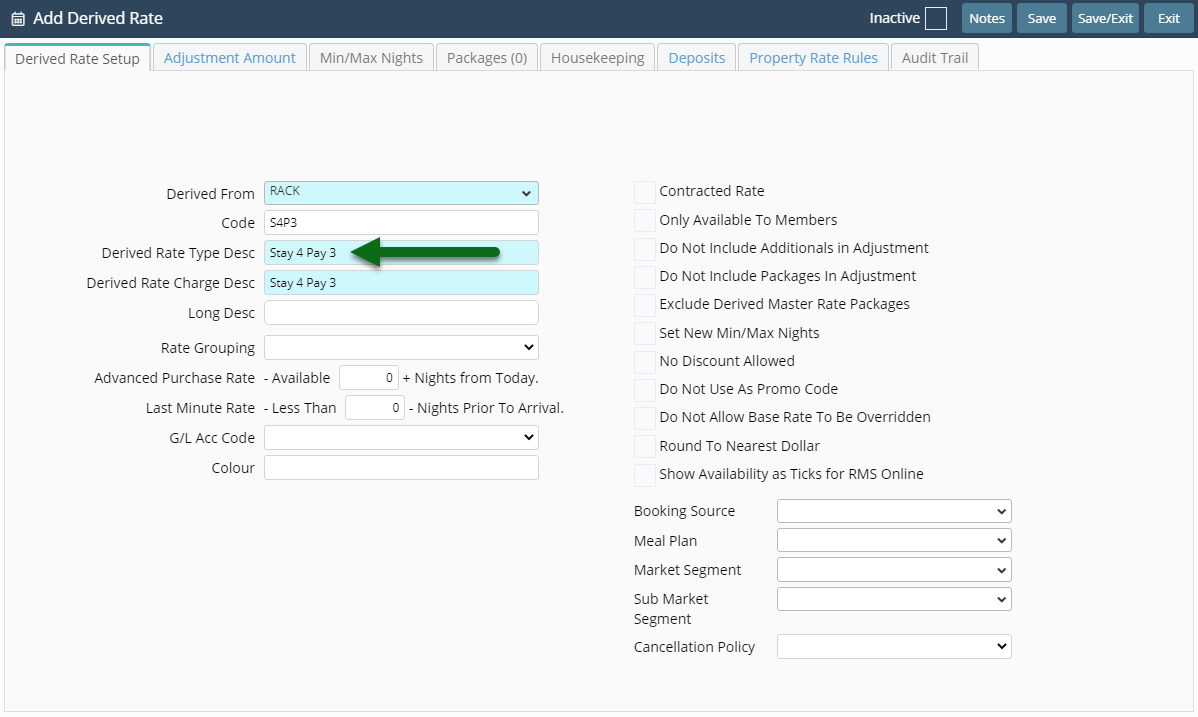Open the Housekeeping tab
This screenshot has height=717, width=1198.
click(x=597, y=58)
